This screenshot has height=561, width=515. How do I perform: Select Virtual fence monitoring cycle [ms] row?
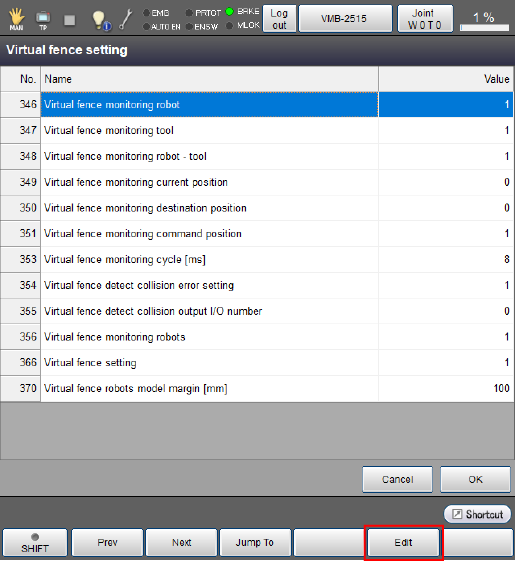(x=257, y=259)
